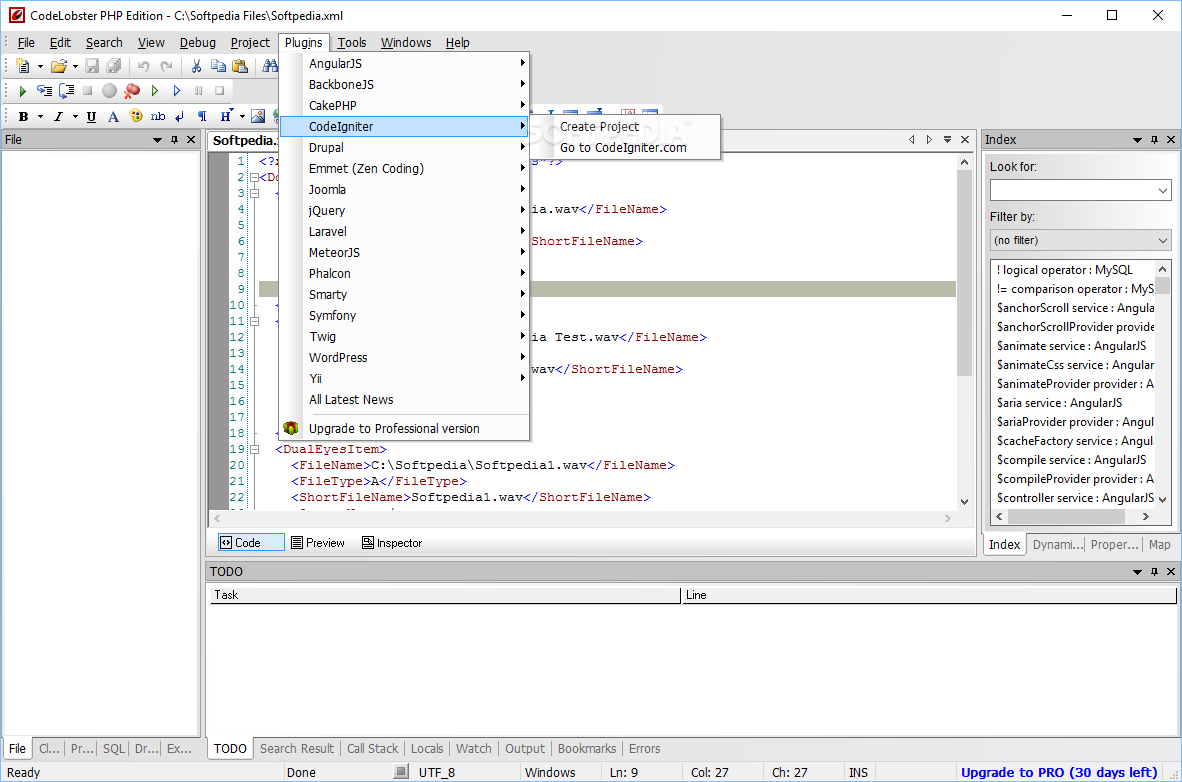Open the Italic dropdown arrow
The height and width of the screenshot is (782, 1182).
(x=75, y=117)
